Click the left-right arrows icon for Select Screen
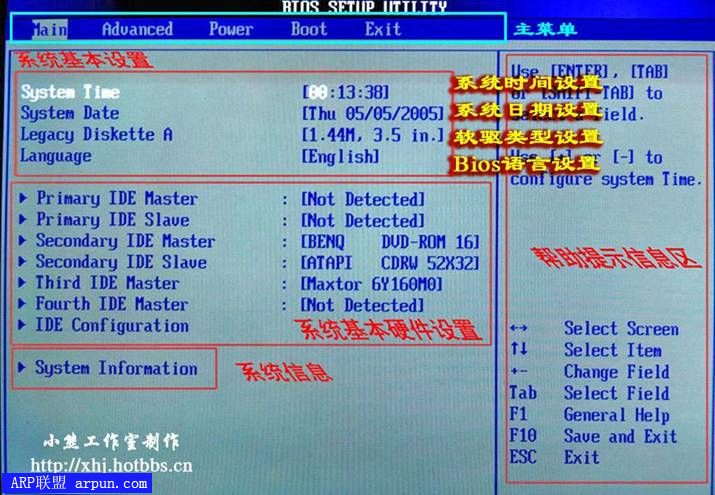 (518, 328)
